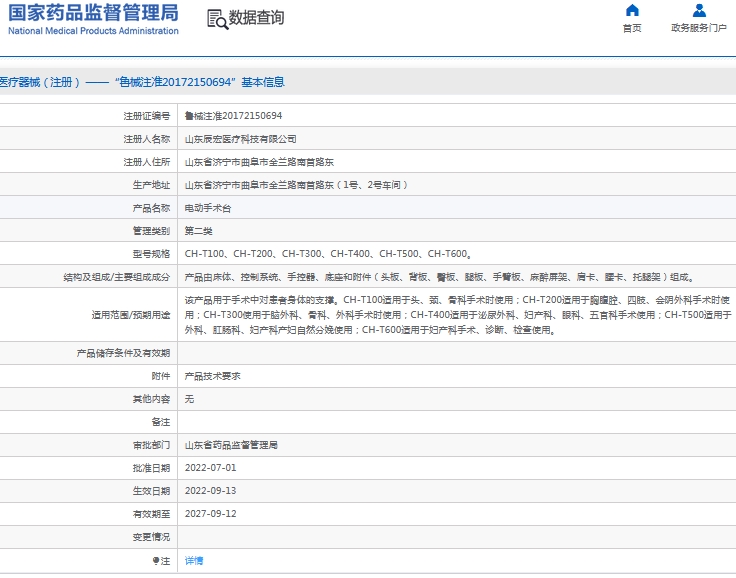
Task: Click the 数据查询 search document icon
Action: 217,19
